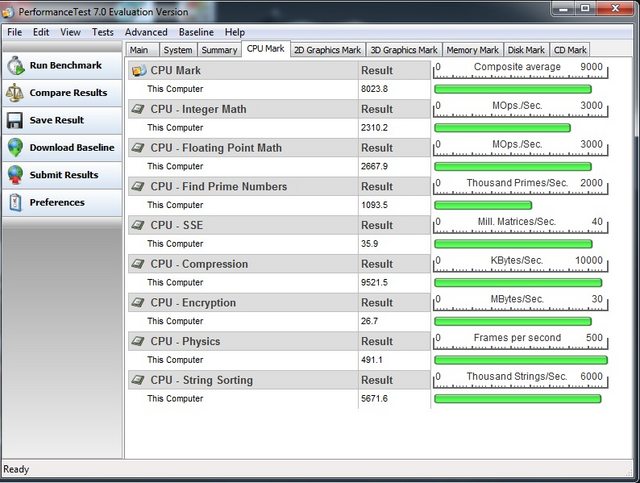Switch to the Summary tab
Screen dimensions: 640x483
point(219,50)
